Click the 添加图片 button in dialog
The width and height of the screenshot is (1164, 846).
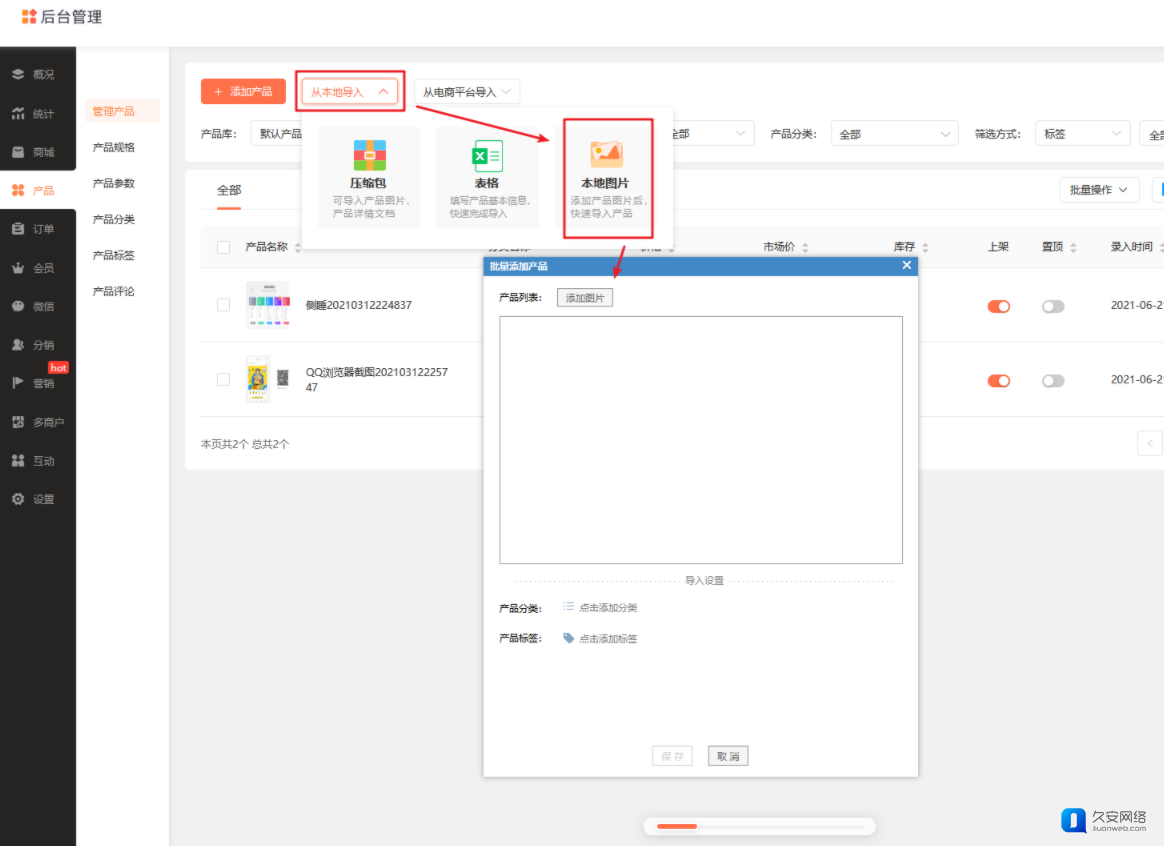(585, 298)
